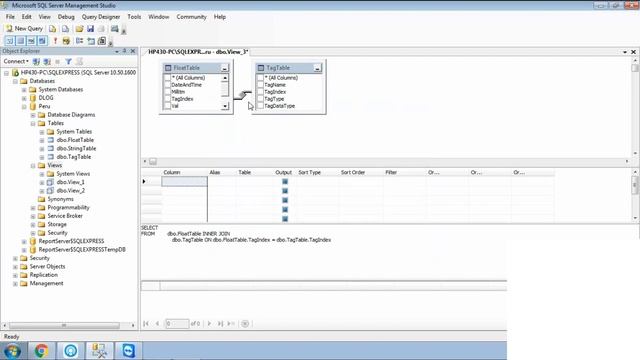The image size is (640, 360).
Task: Toggle the Show Criteria Pane icon
Action: (20, 41)
